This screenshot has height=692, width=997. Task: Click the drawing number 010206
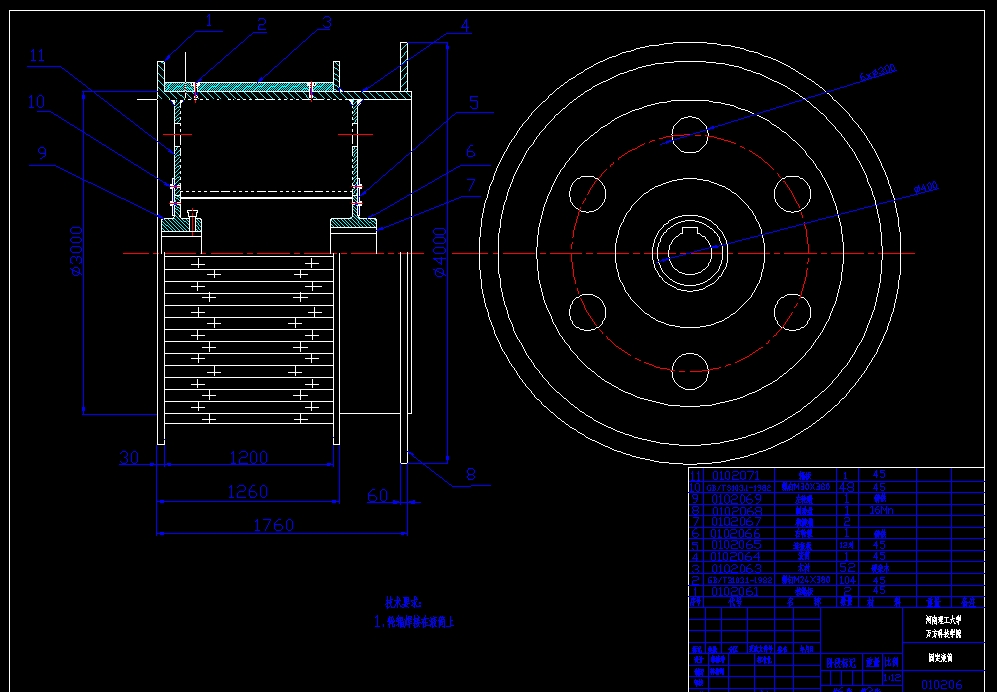(942, 685)
